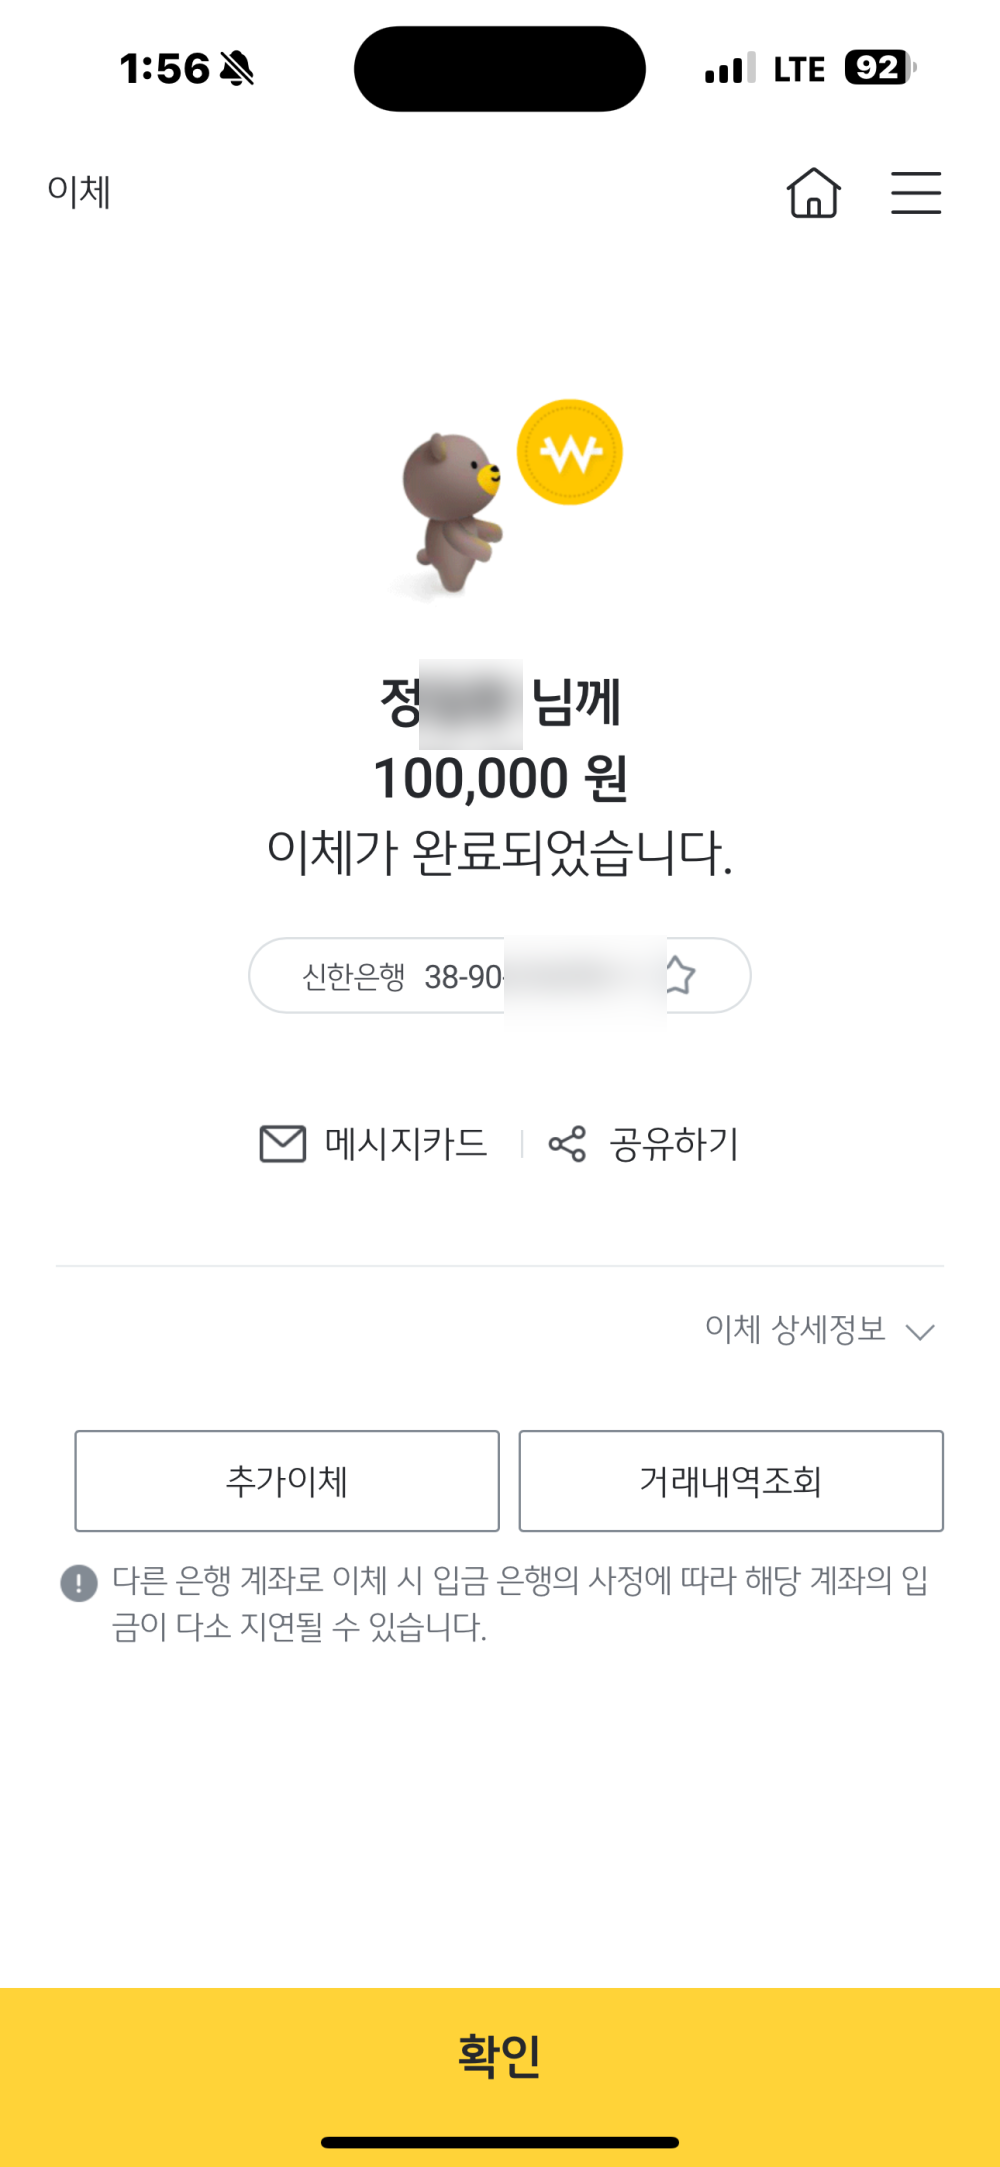Tap the 공유하기 link
The image size is (1000, 2167).
pyautogui.click(x=674, y=1144)
